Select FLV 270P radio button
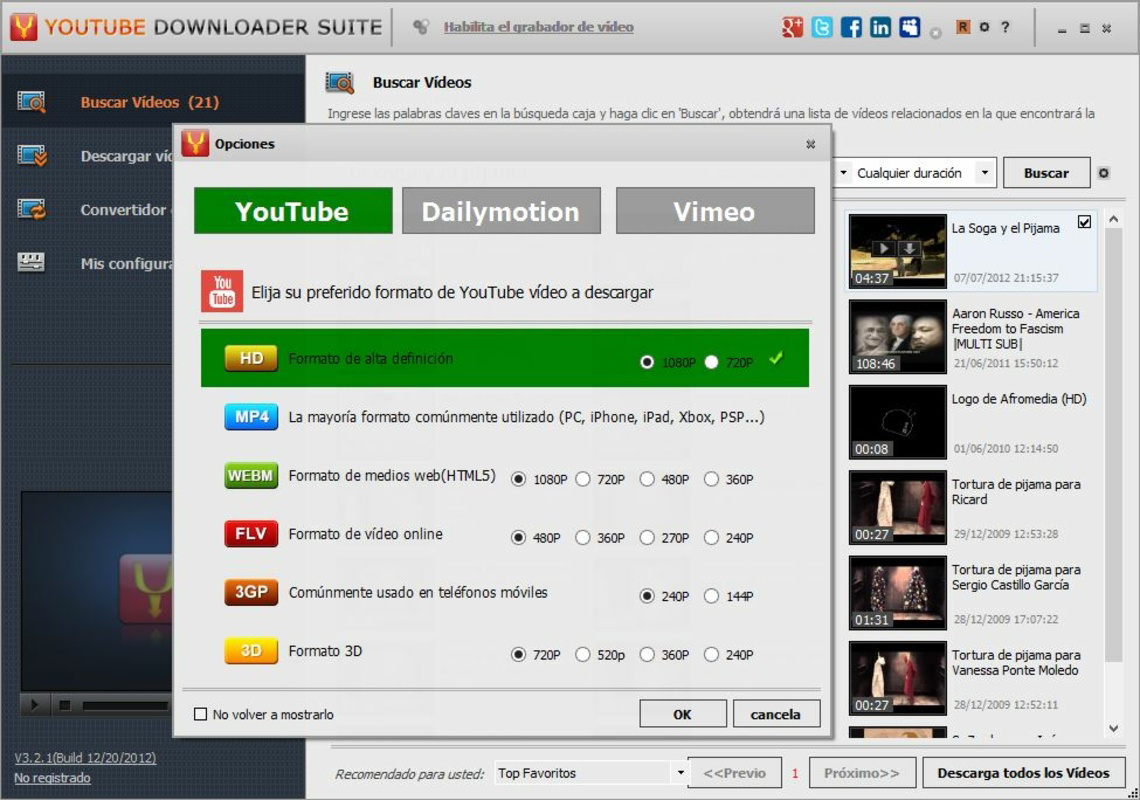The height and width of the screenshot is (800, 1140). pos(647,537)
